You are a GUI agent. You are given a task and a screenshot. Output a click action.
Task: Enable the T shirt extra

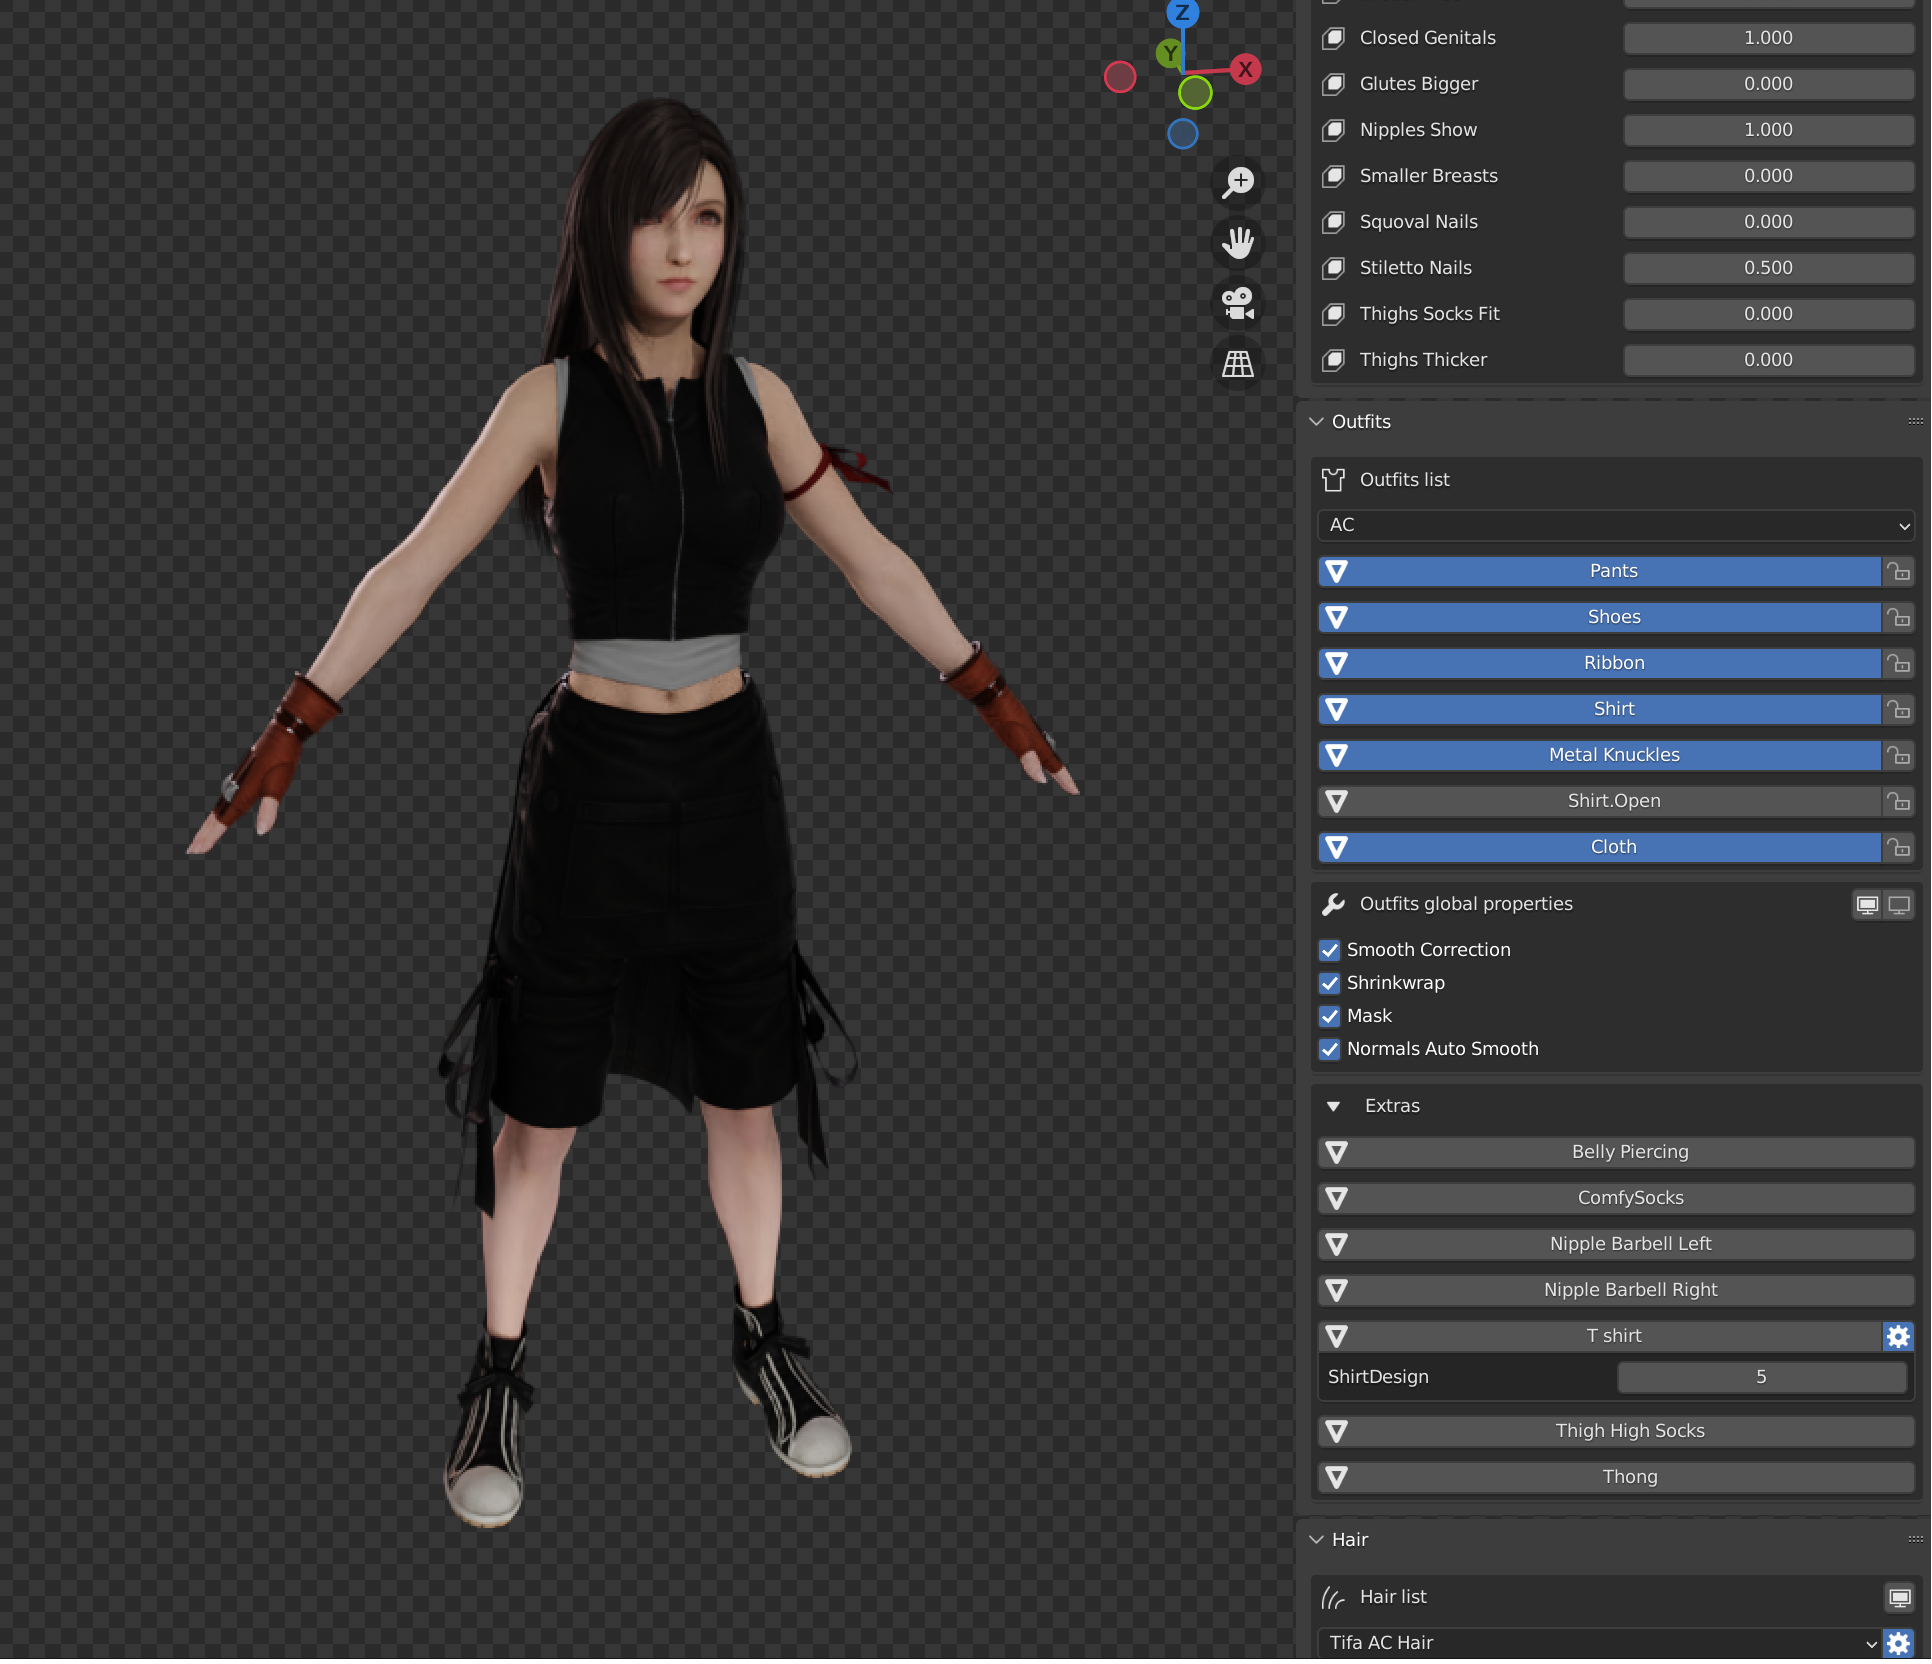1599,1337
